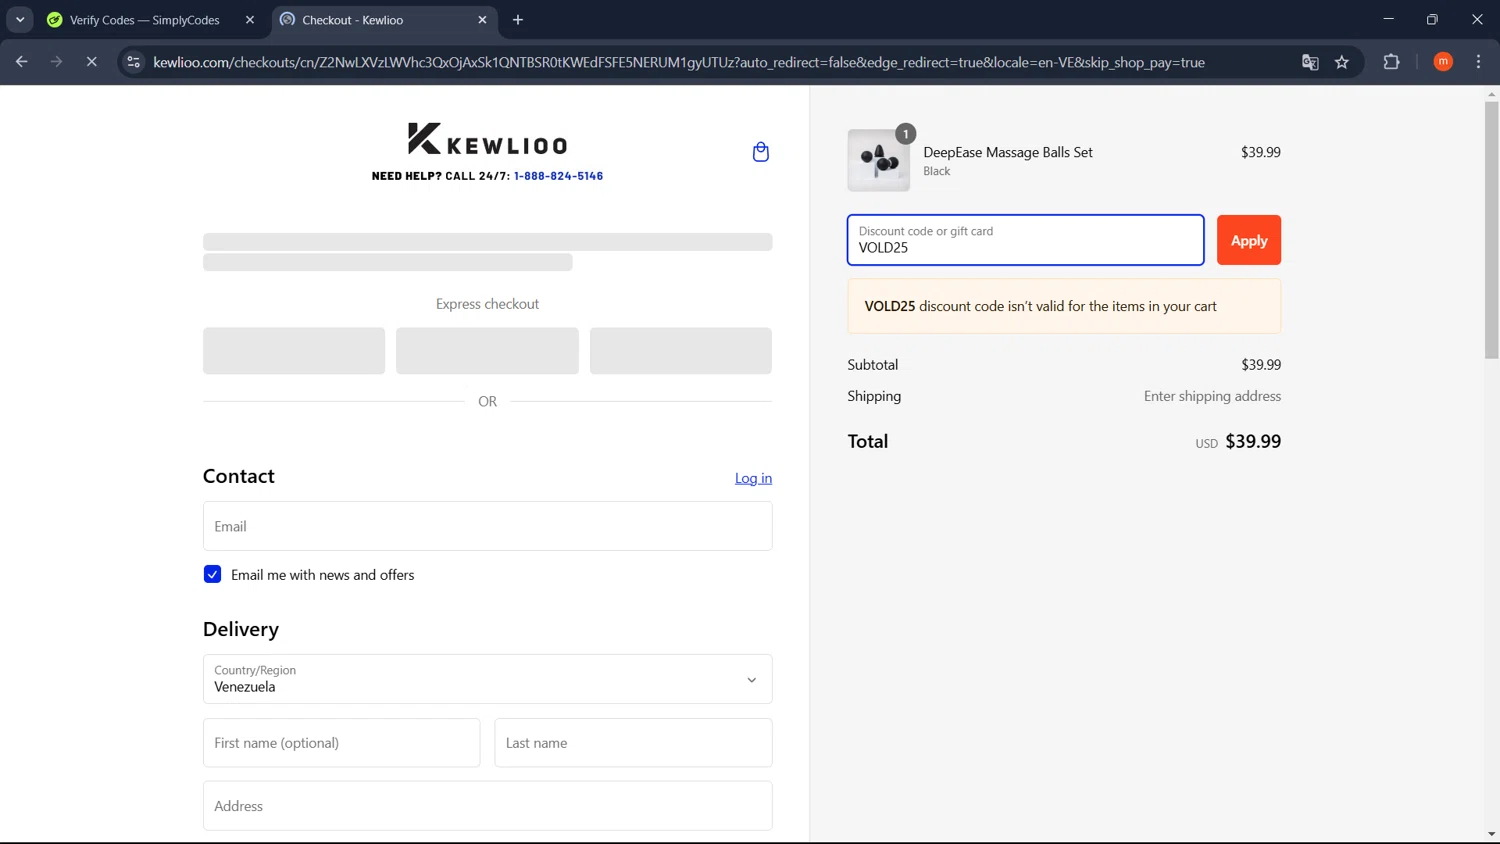This screenshot has height=844, width=1500.
Task: Click the Address input field
Action: (x=487, y=806)
